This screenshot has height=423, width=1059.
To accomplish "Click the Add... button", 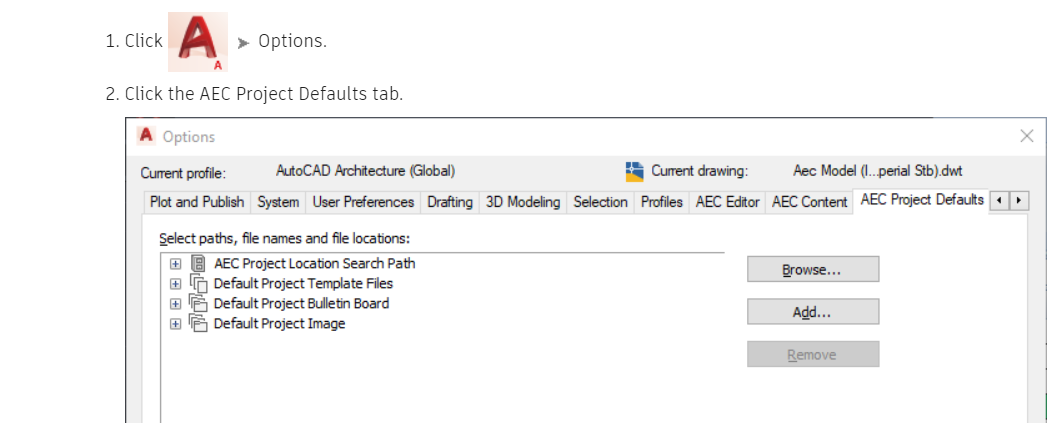I will click(x=812, y=312).
